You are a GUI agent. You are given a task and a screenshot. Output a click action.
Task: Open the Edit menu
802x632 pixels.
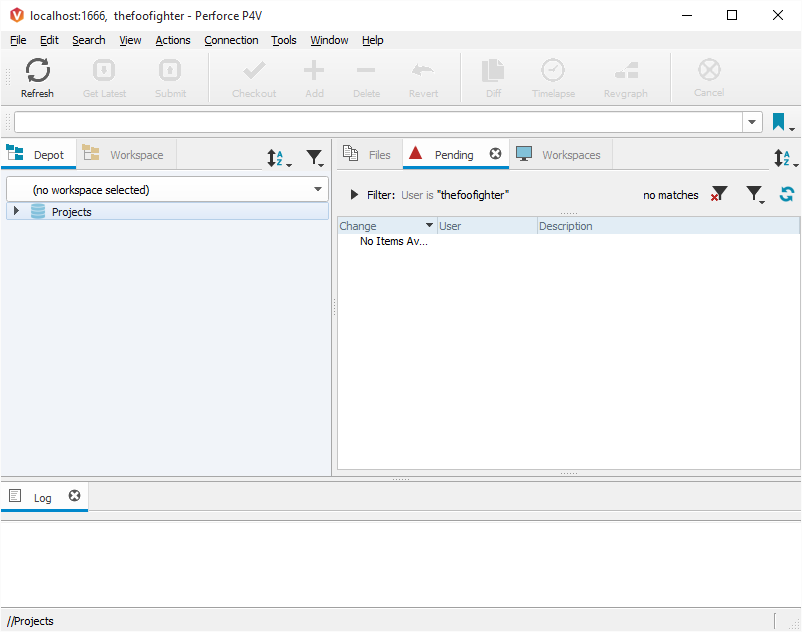point(49,40)
